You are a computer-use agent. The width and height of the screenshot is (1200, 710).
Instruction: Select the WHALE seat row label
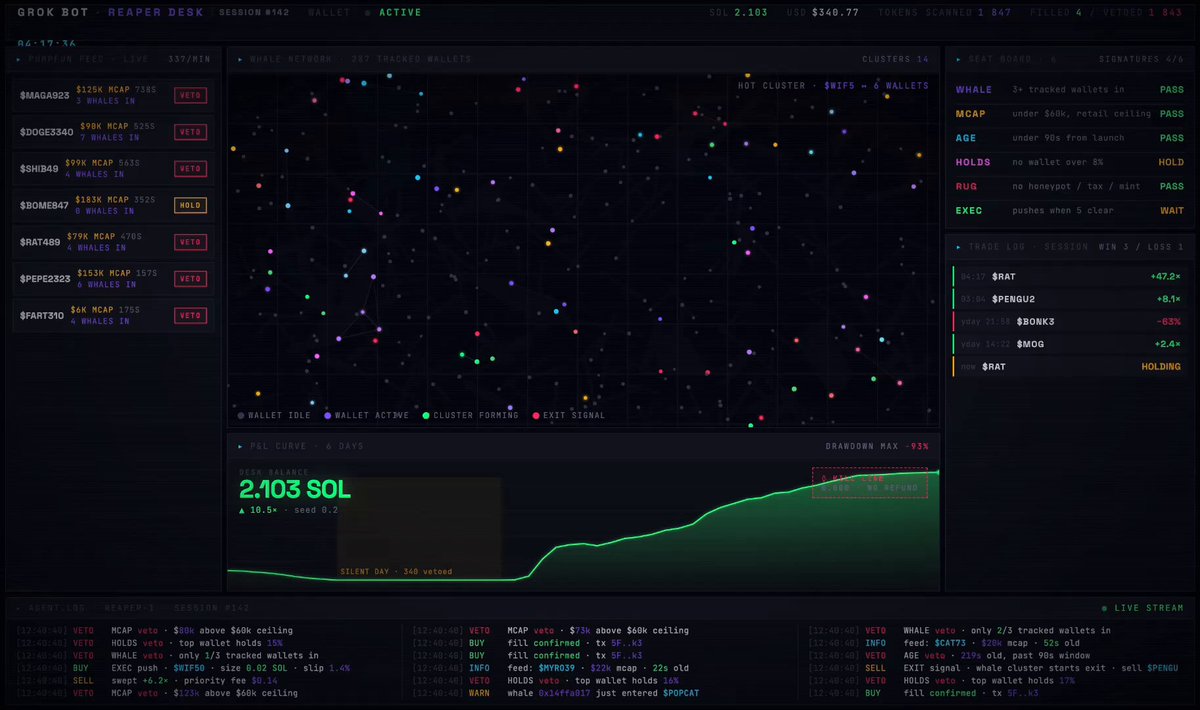pos(974,90)
